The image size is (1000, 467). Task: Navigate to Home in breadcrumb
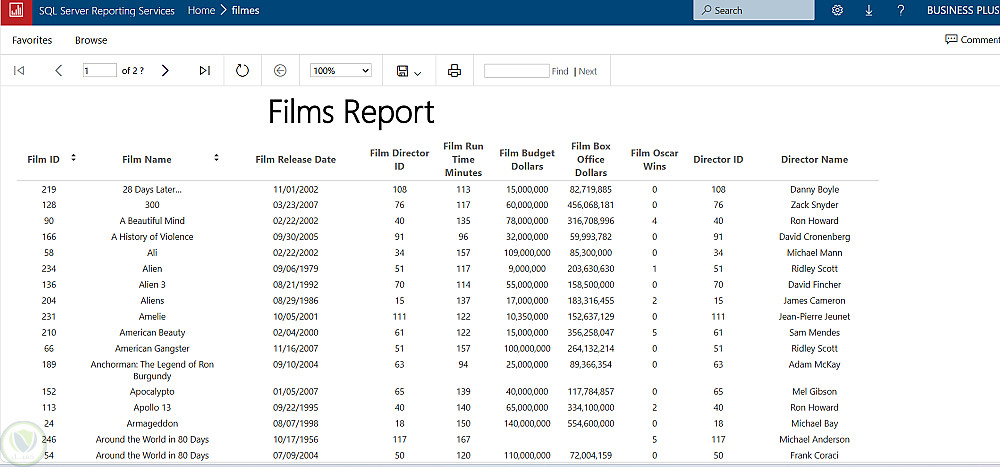[201, 10]
